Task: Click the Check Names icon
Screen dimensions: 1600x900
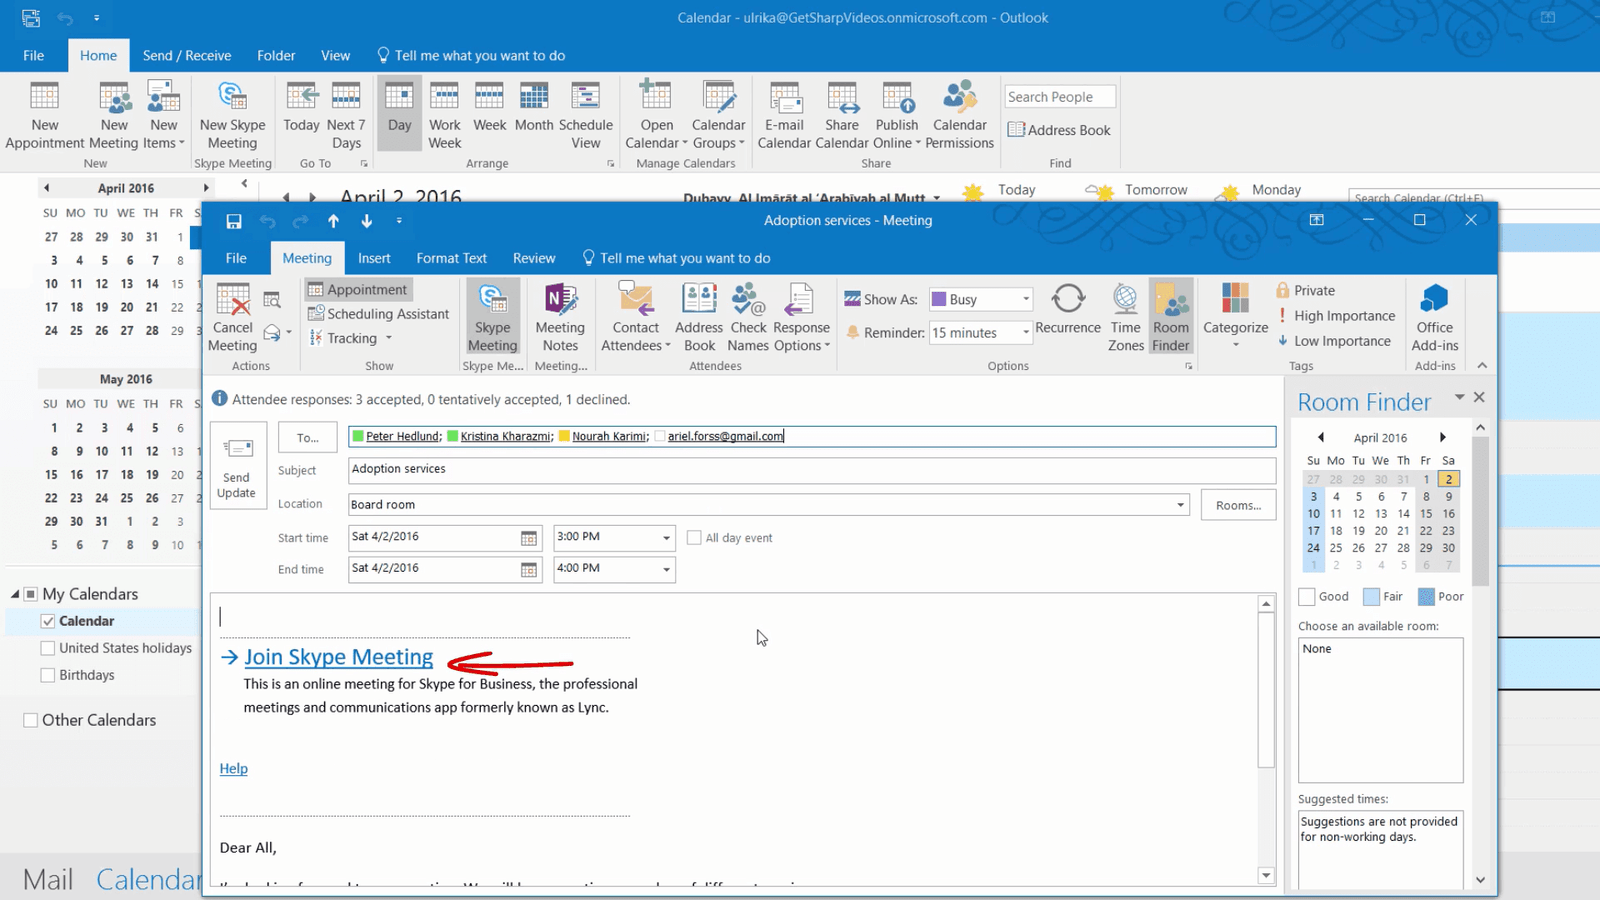Action: [748, 316]
